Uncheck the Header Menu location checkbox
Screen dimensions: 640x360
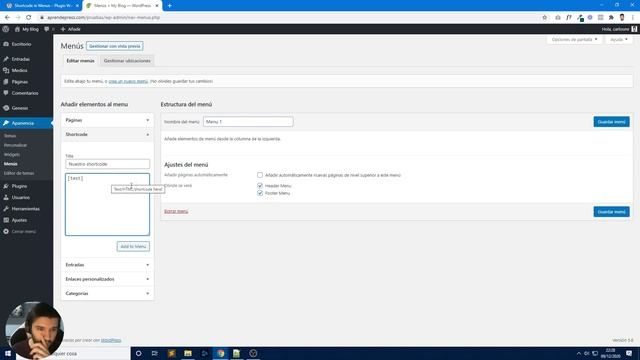tap(260, 186)
